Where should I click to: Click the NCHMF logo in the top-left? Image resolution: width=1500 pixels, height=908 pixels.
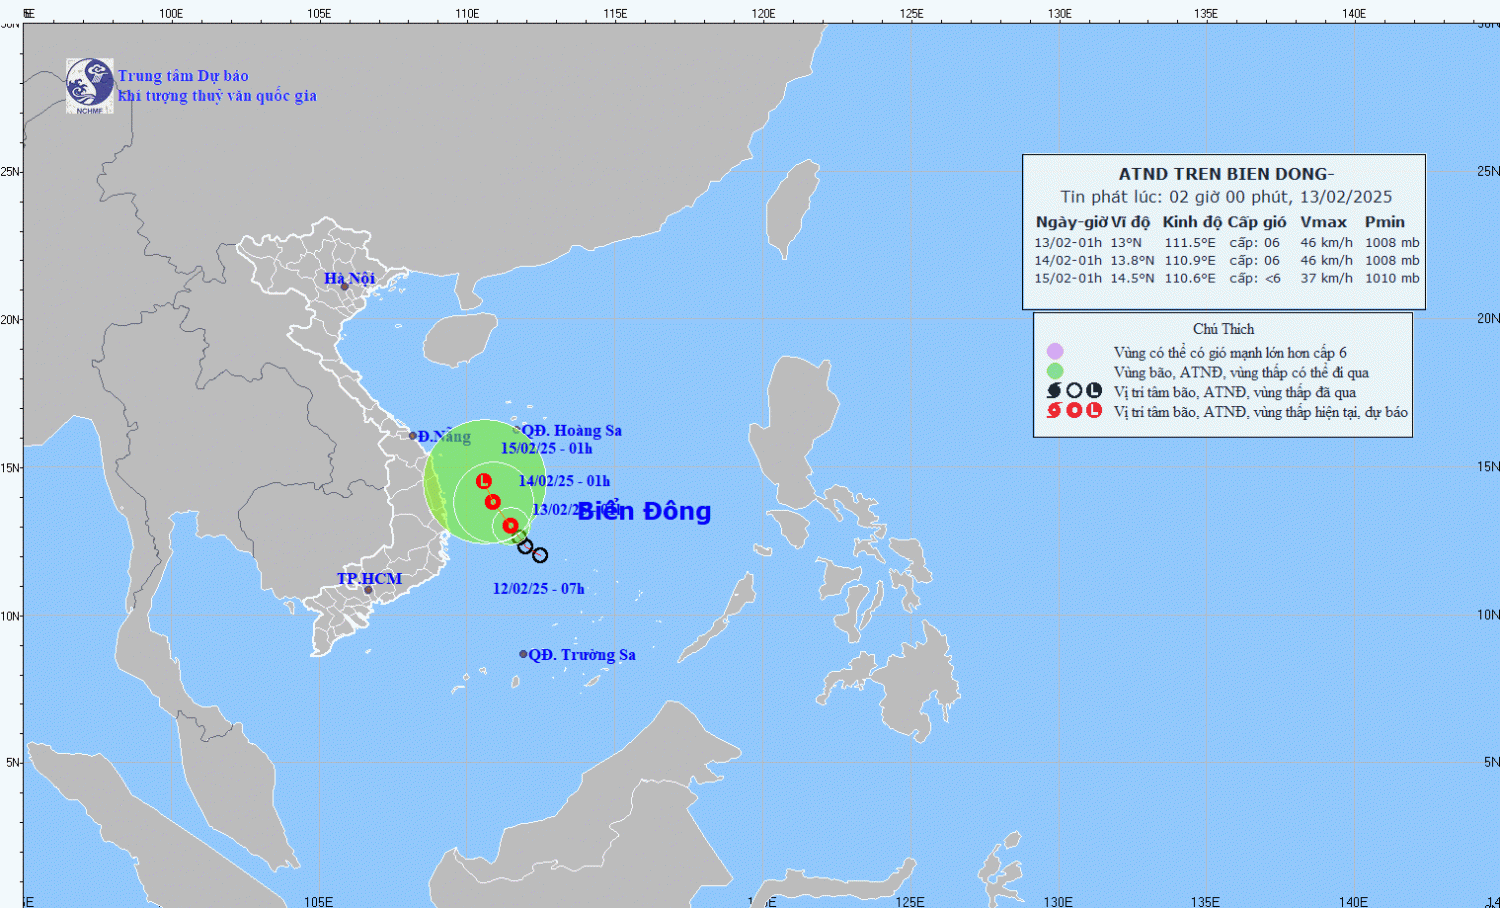(x=89, y=85)
